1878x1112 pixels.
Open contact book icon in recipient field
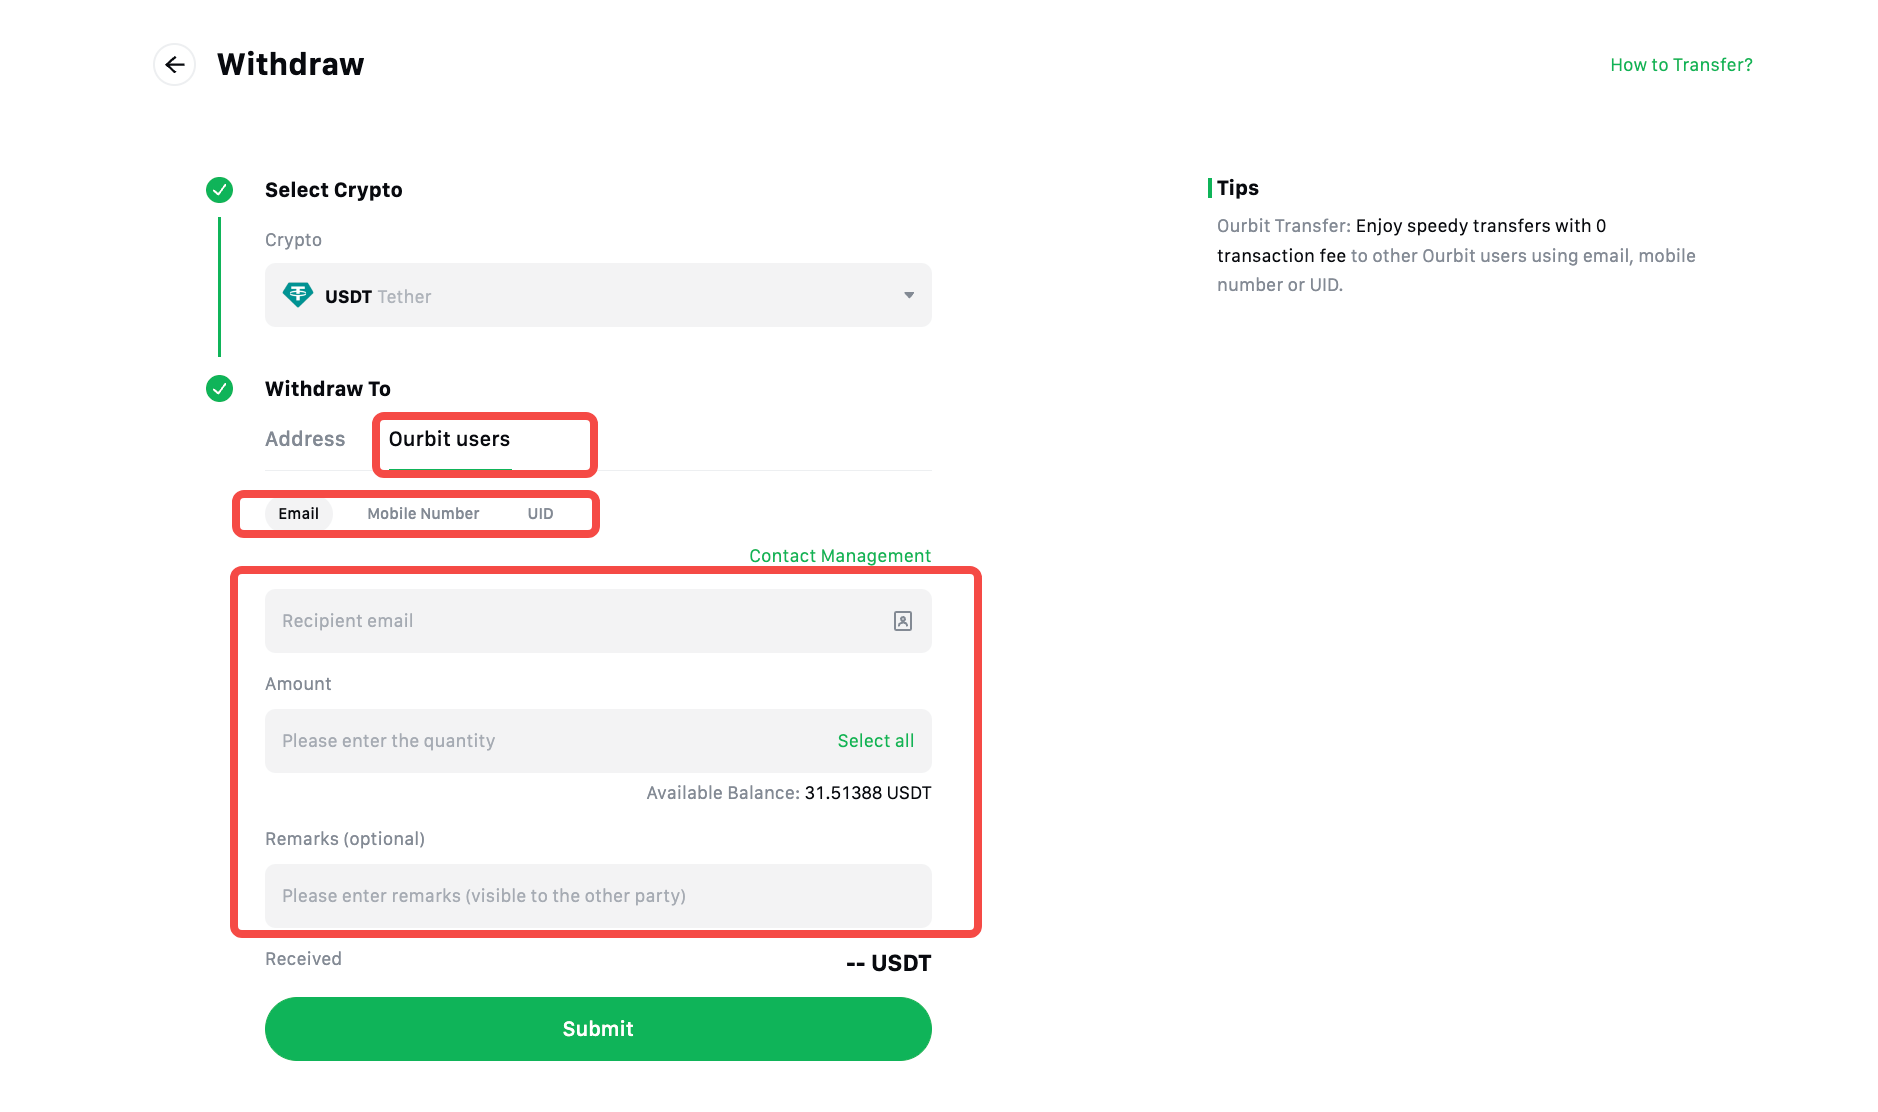point(902,621)
